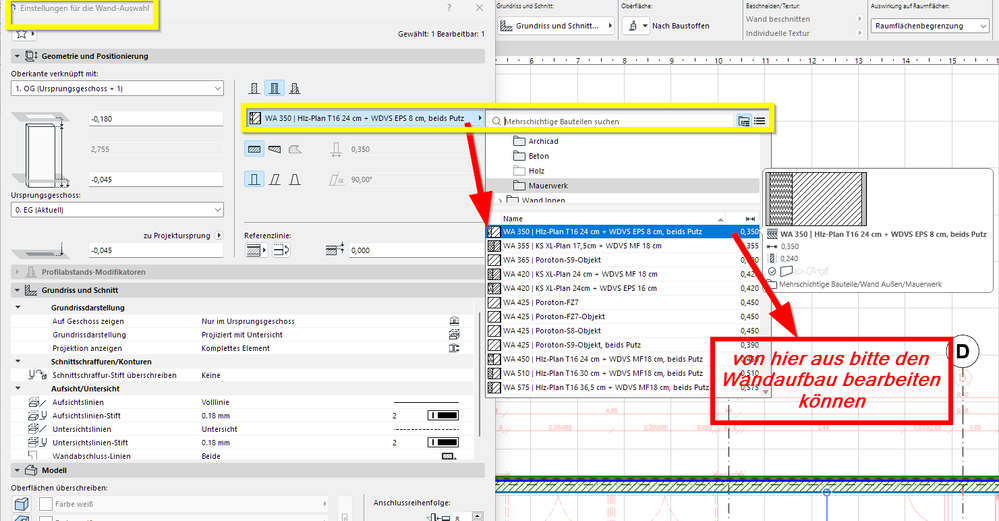This screenshot has height=521, width=999.
Task: Select 'WA 355 | KS XL-Plan 17,5cm' composite
Action: point(624,246)
